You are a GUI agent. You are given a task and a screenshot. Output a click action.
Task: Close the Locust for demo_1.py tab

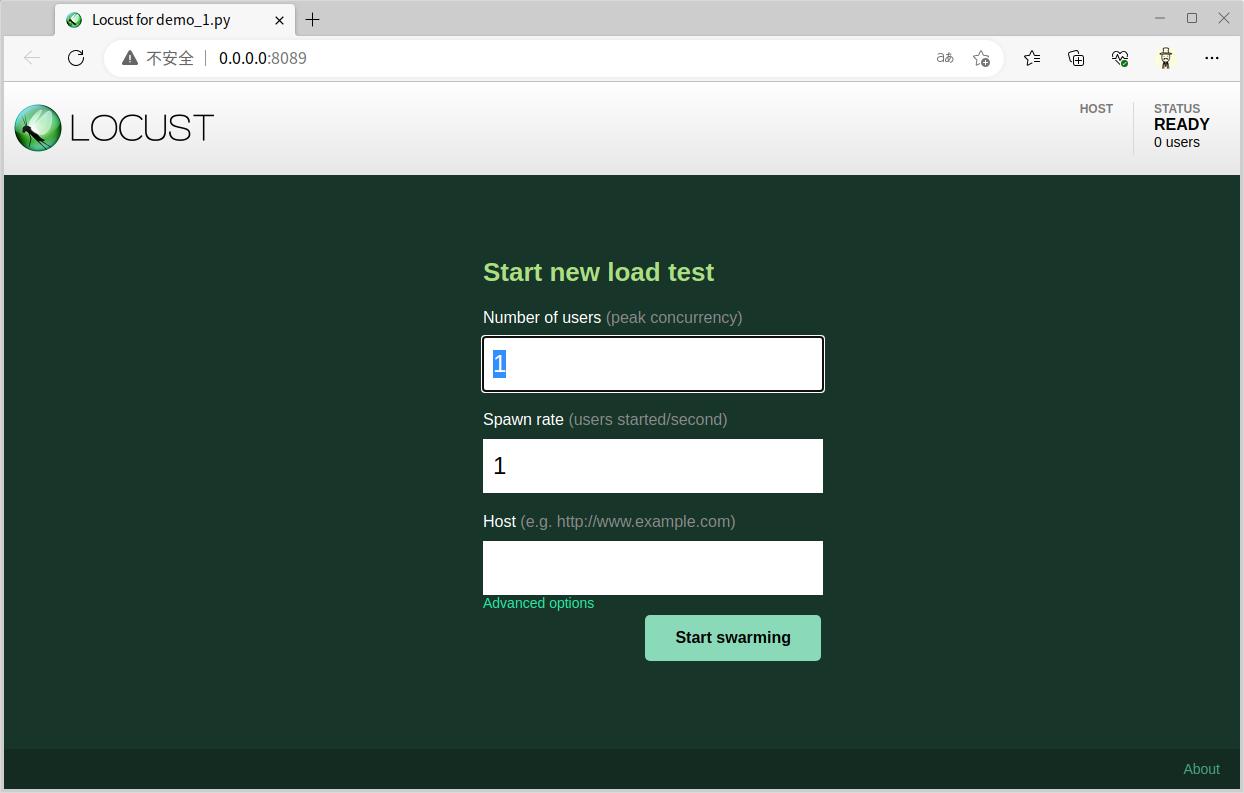click(279, 20)
